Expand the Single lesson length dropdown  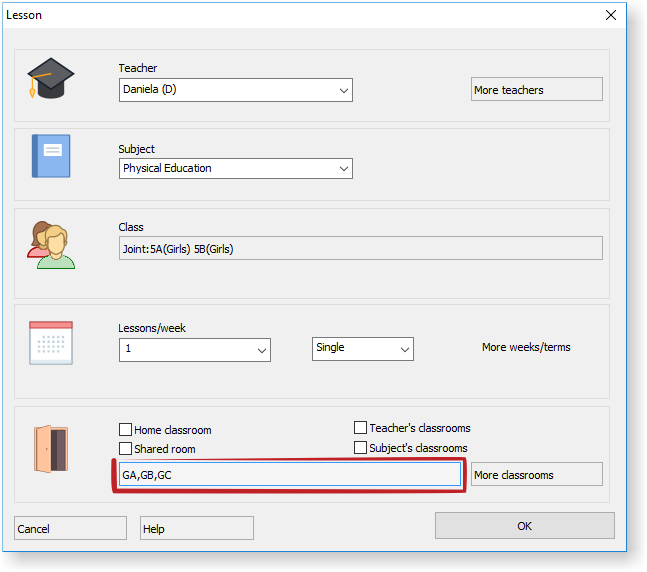point(362,348)
